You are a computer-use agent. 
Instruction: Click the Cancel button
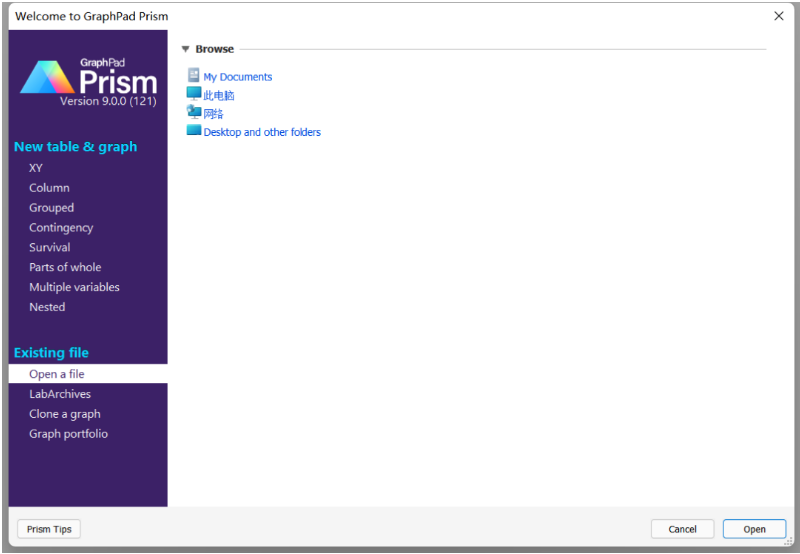(682, 529)
